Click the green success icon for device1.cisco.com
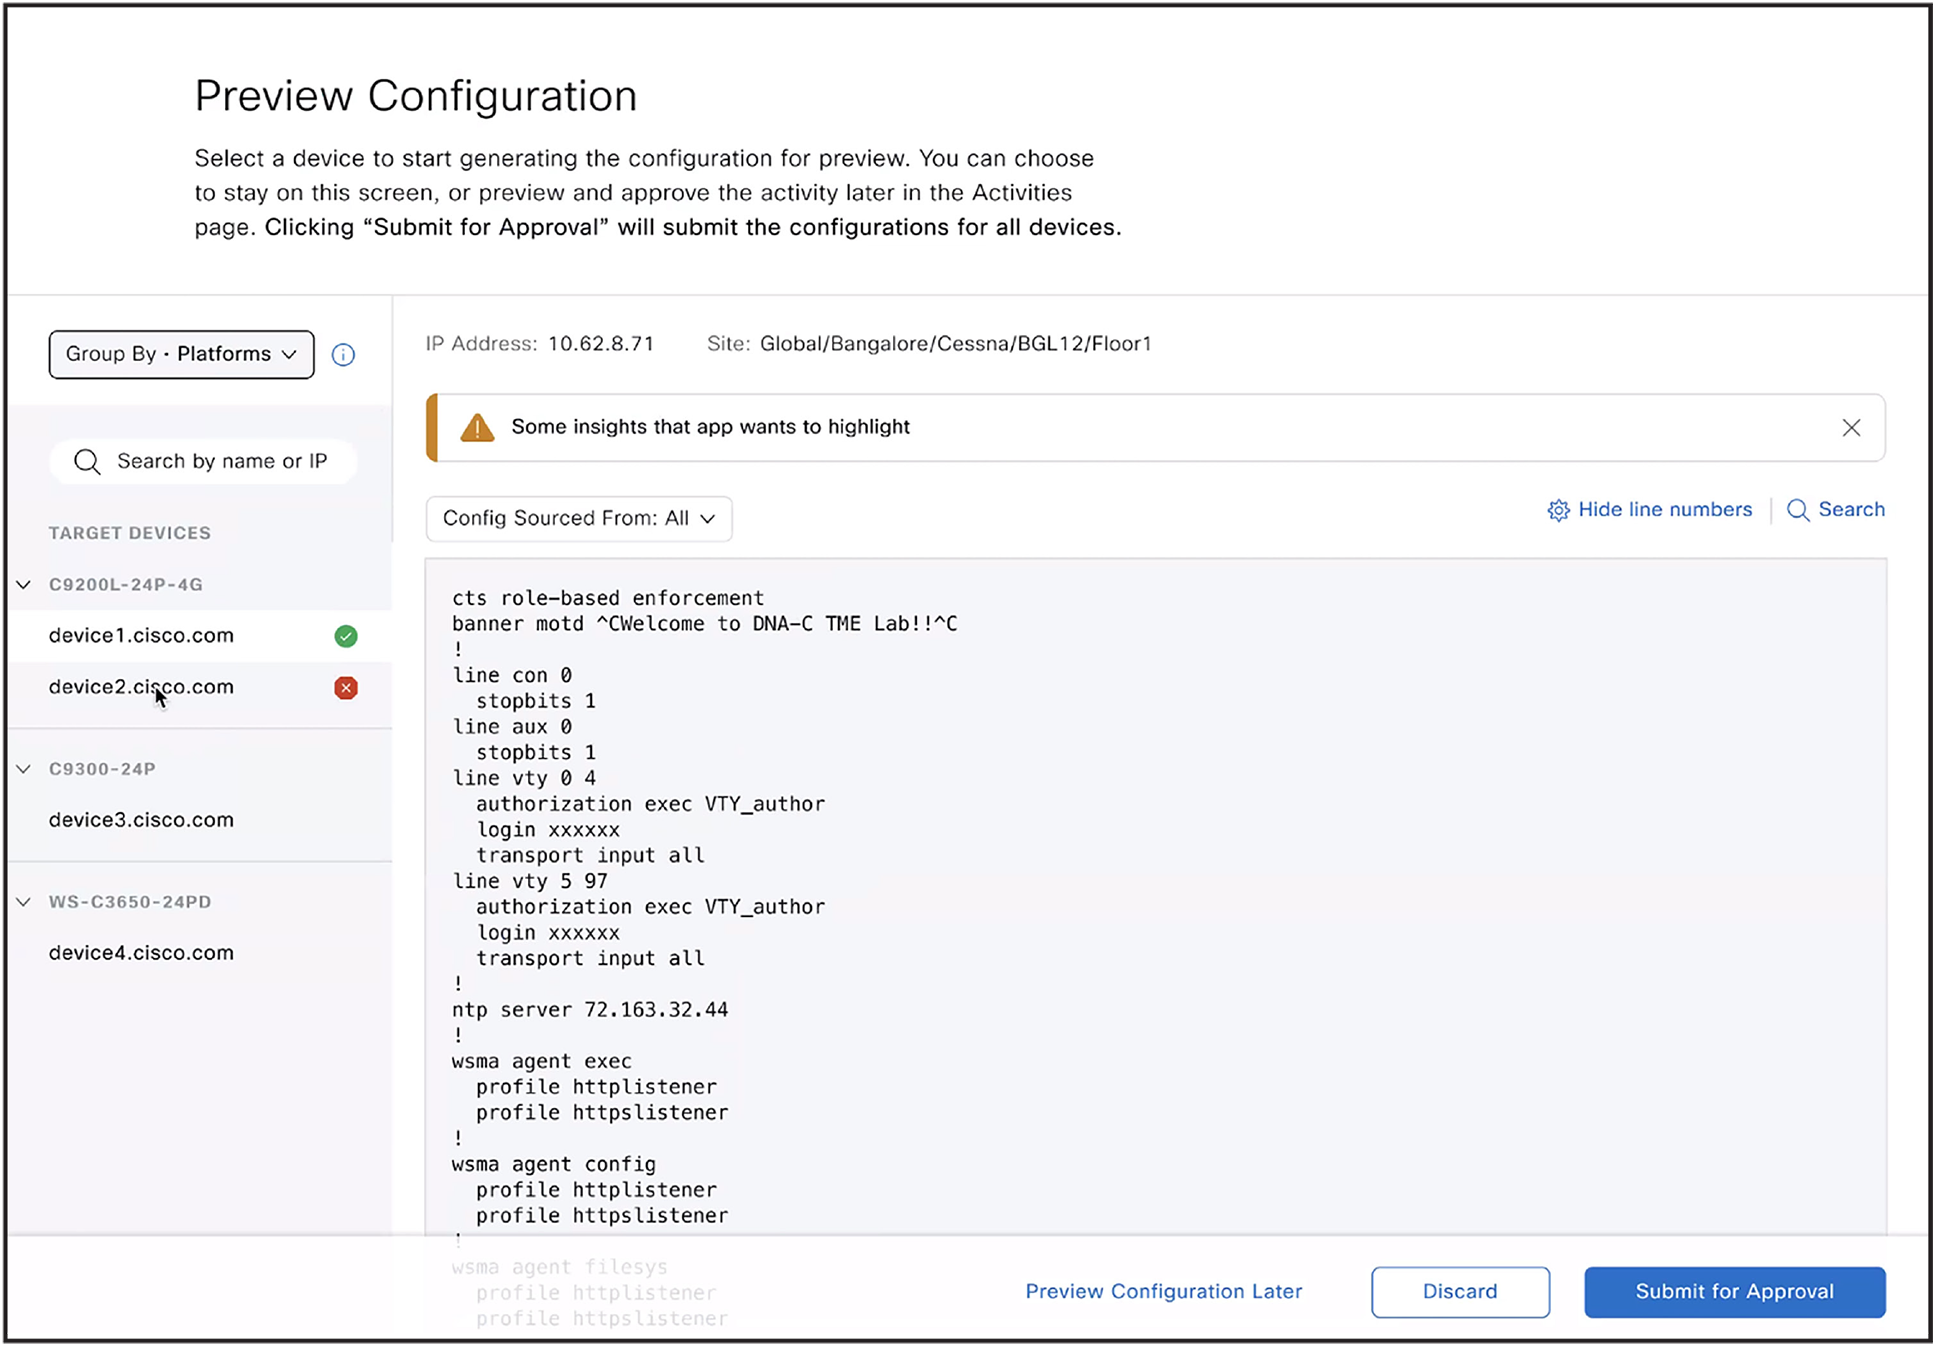 [x=346, y=636]
